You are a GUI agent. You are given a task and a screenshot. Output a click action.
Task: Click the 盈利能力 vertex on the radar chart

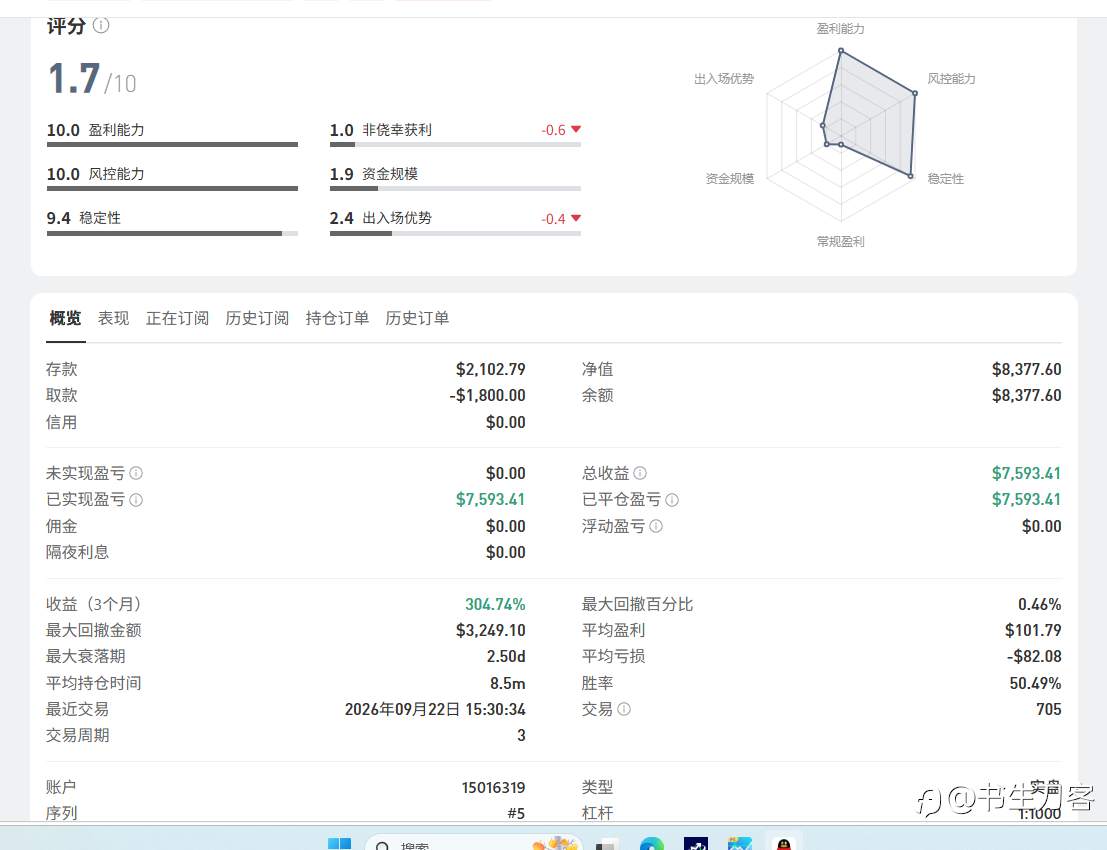[841, 51]
